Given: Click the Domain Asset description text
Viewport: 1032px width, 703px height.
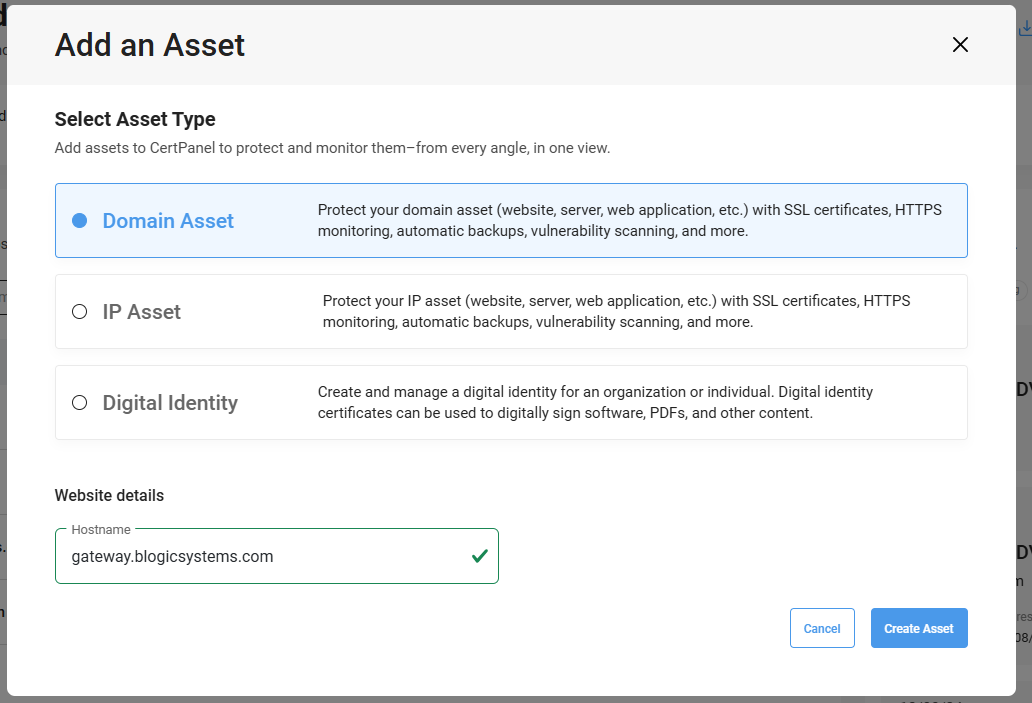Looking at the screenshot, I should (x=629, y=221).
